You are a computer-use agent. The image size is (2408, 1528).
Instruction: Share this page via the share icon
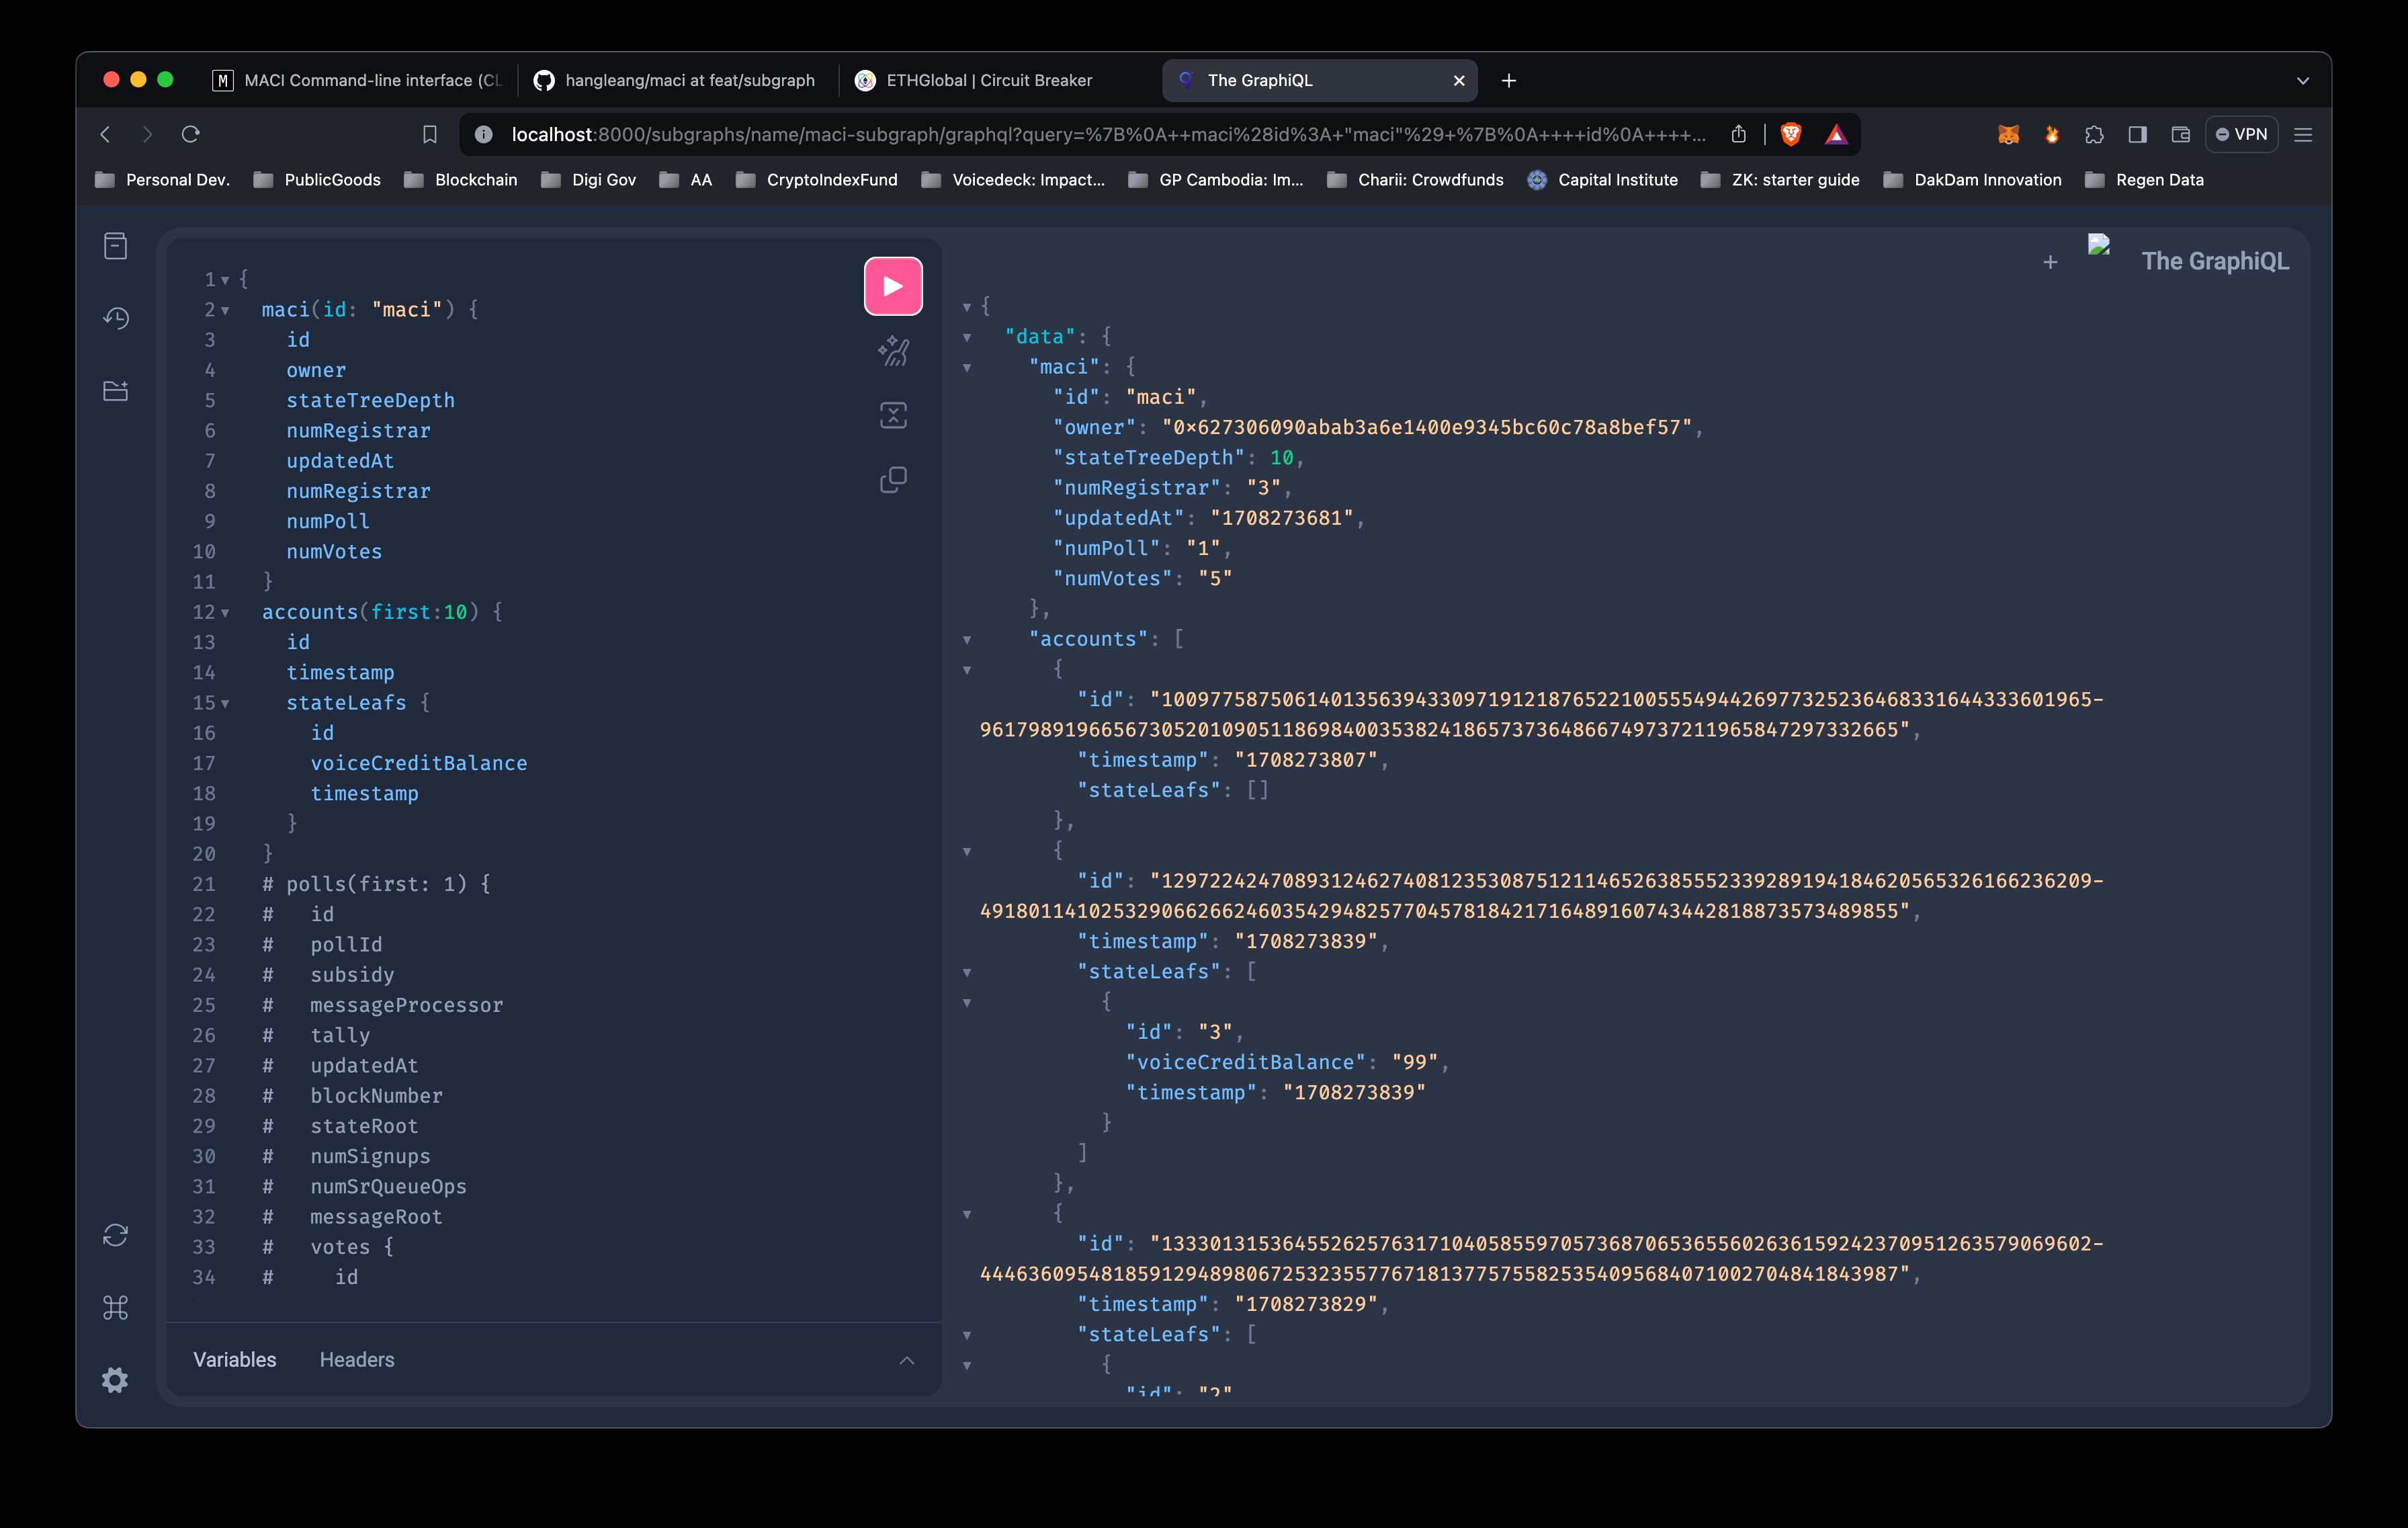[x=1738, y=134]
